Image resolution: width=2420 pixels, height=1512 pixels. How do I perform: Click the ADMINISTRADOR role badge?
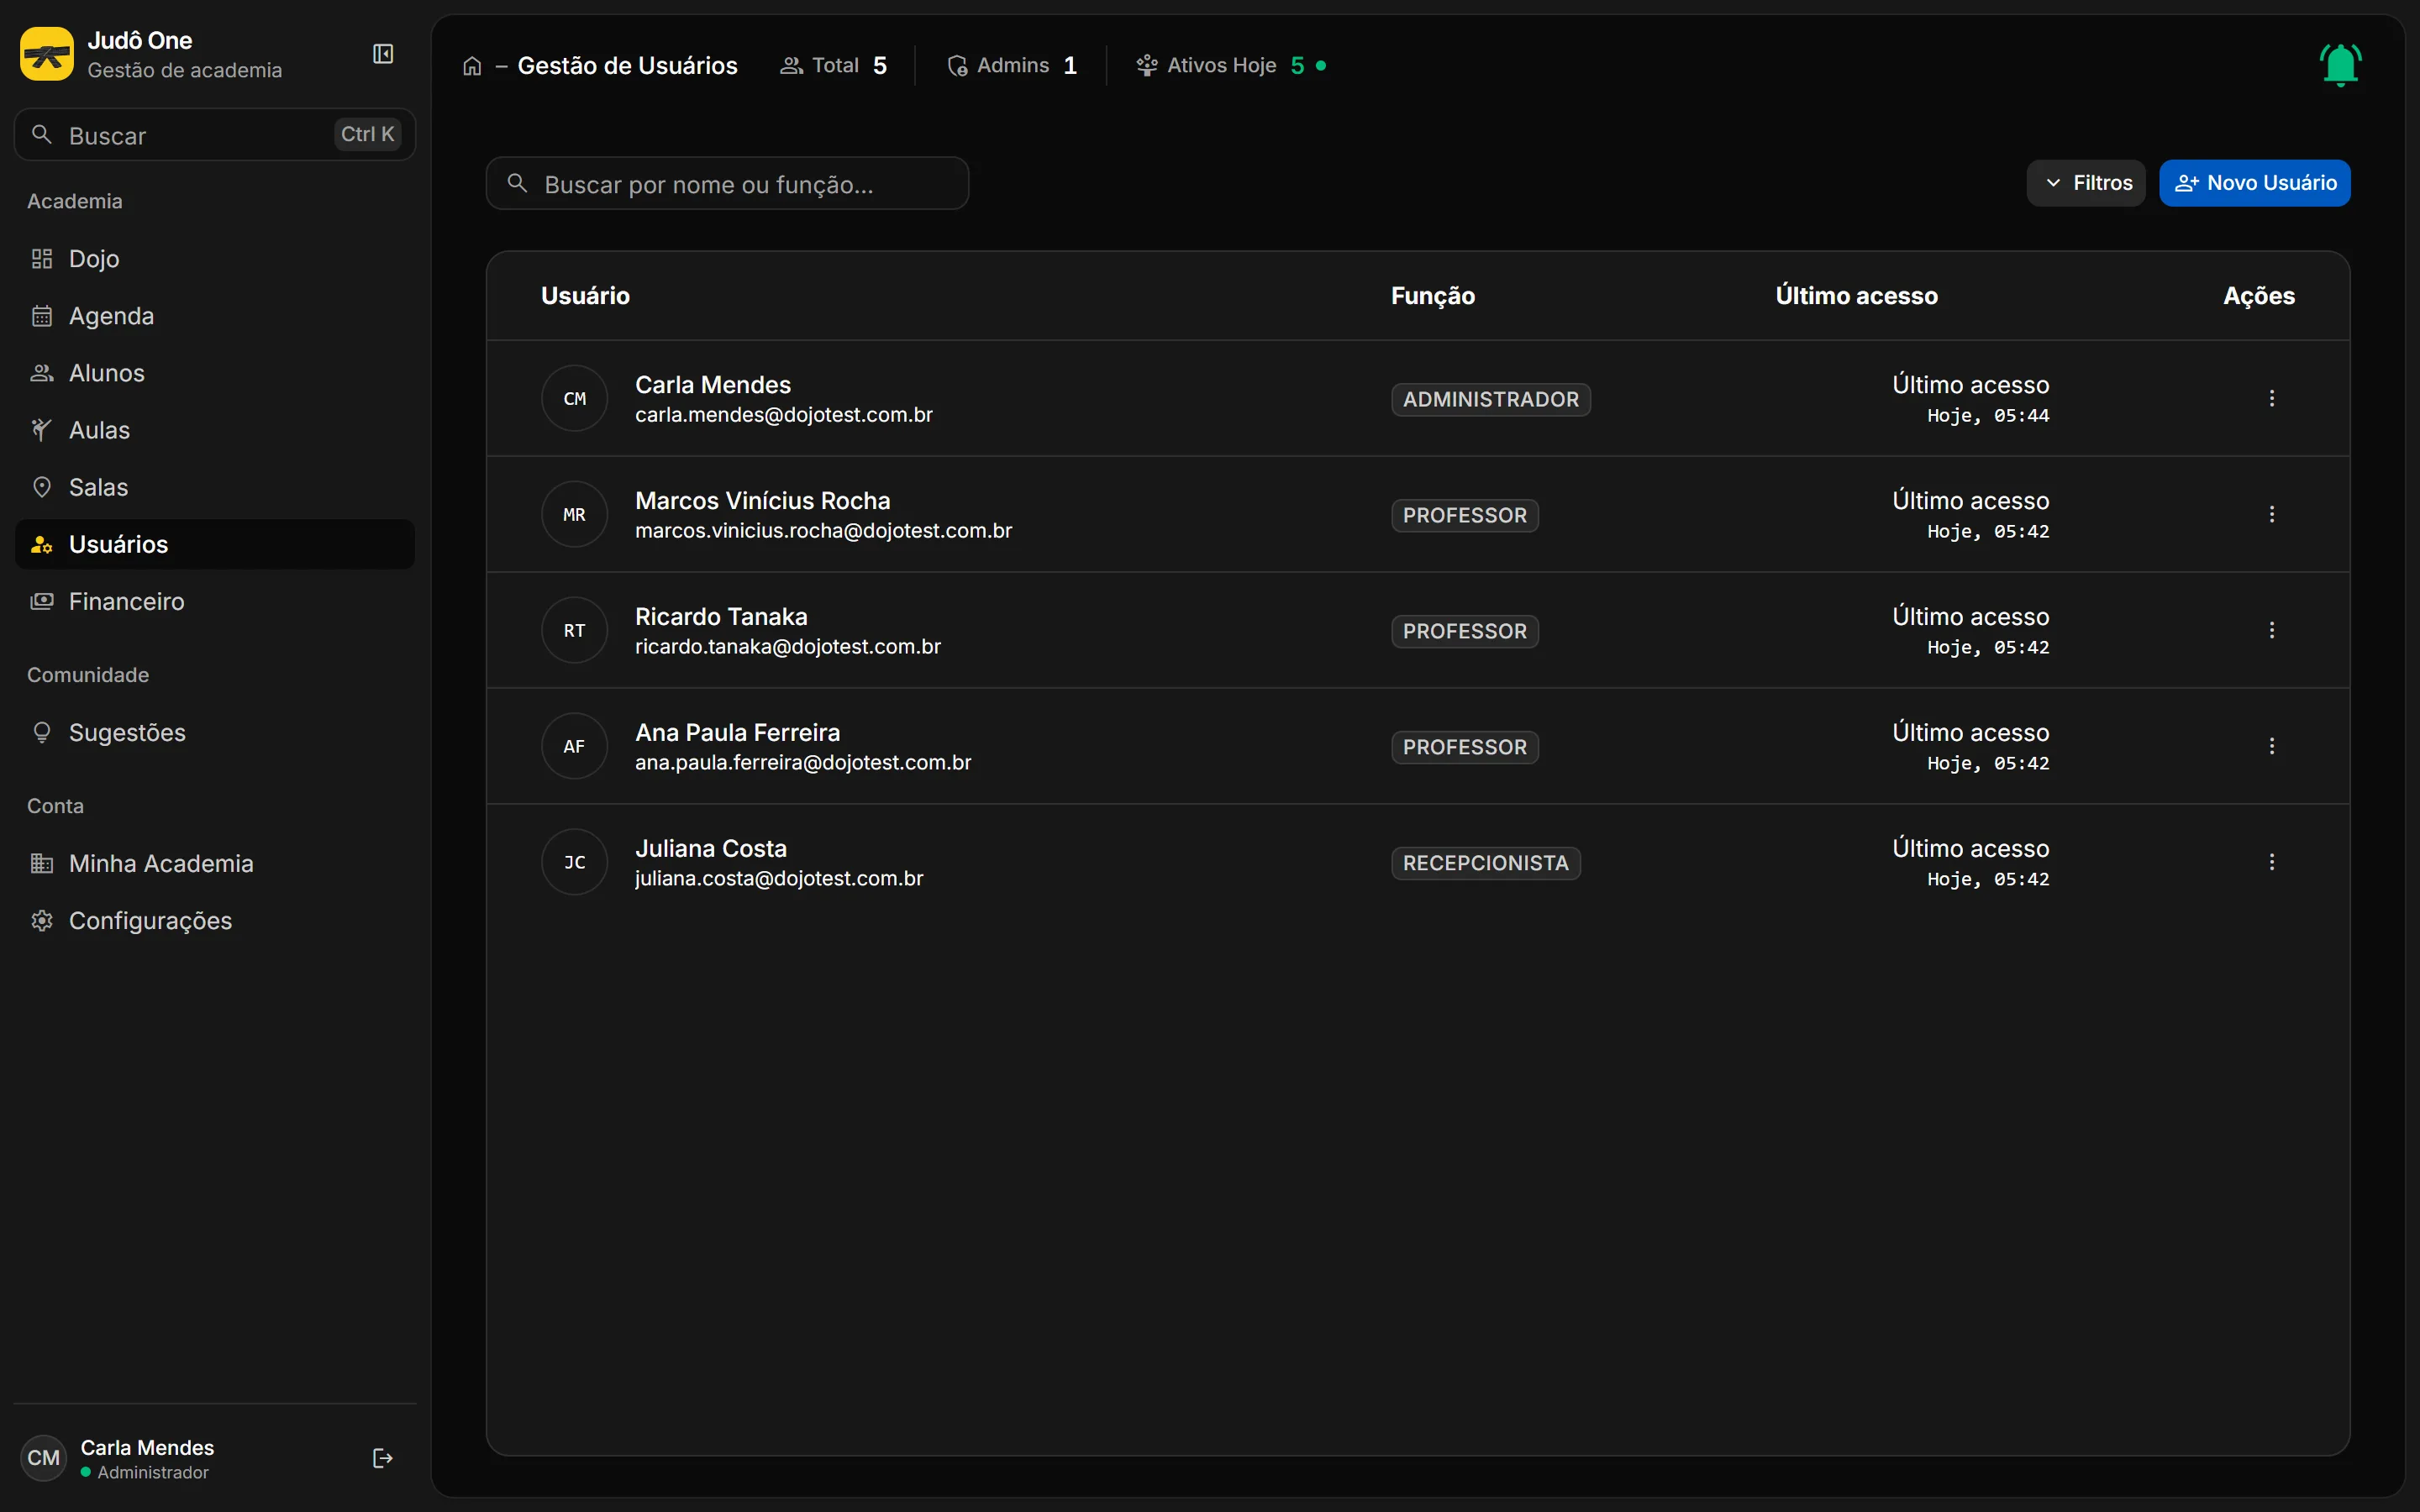tap(1491, 400)
